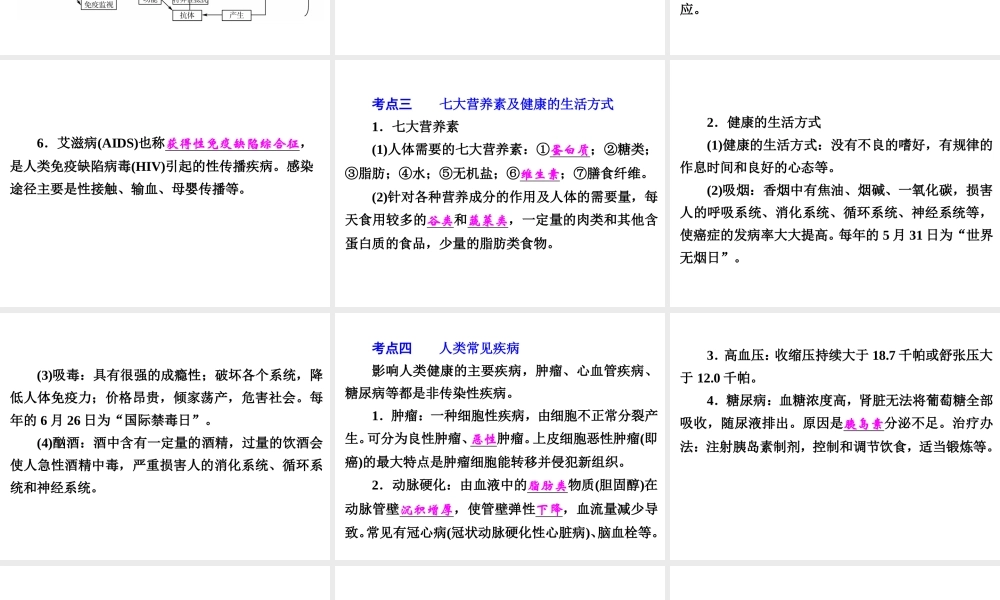Click the 考点三 label

pos(392,104)
